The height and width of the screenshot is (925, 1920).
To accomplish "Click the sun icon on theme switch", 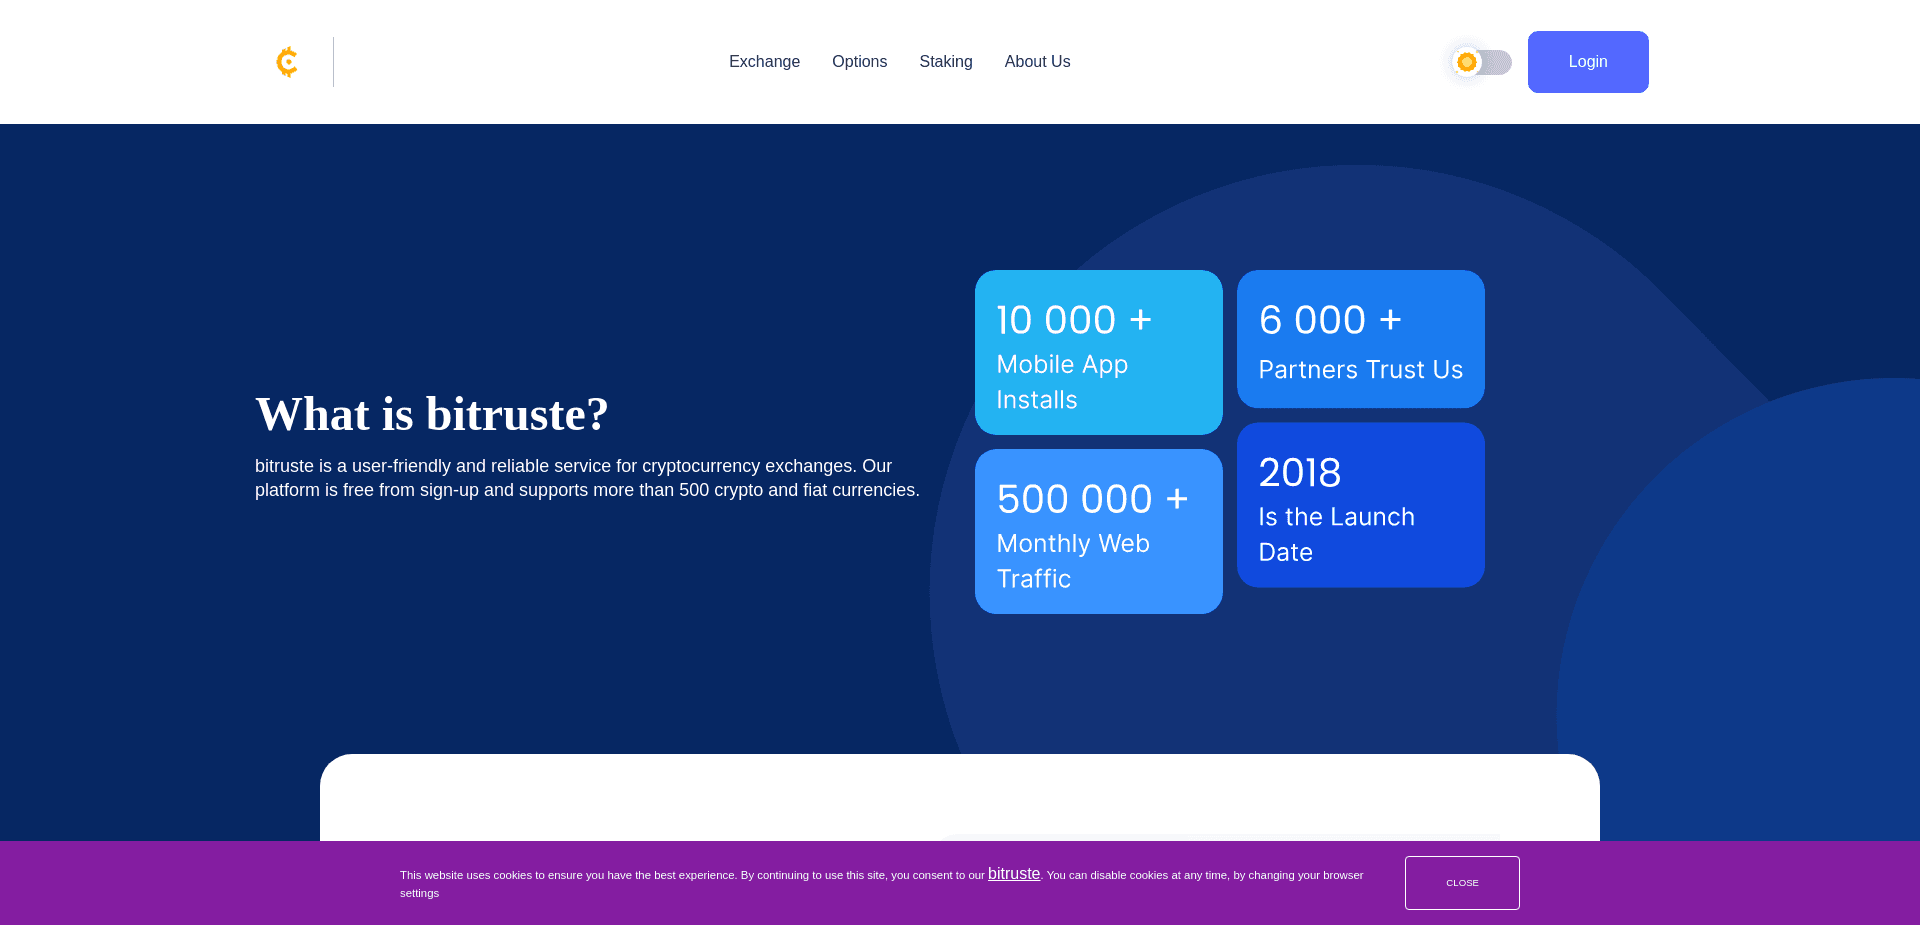I will point(1466,61).
